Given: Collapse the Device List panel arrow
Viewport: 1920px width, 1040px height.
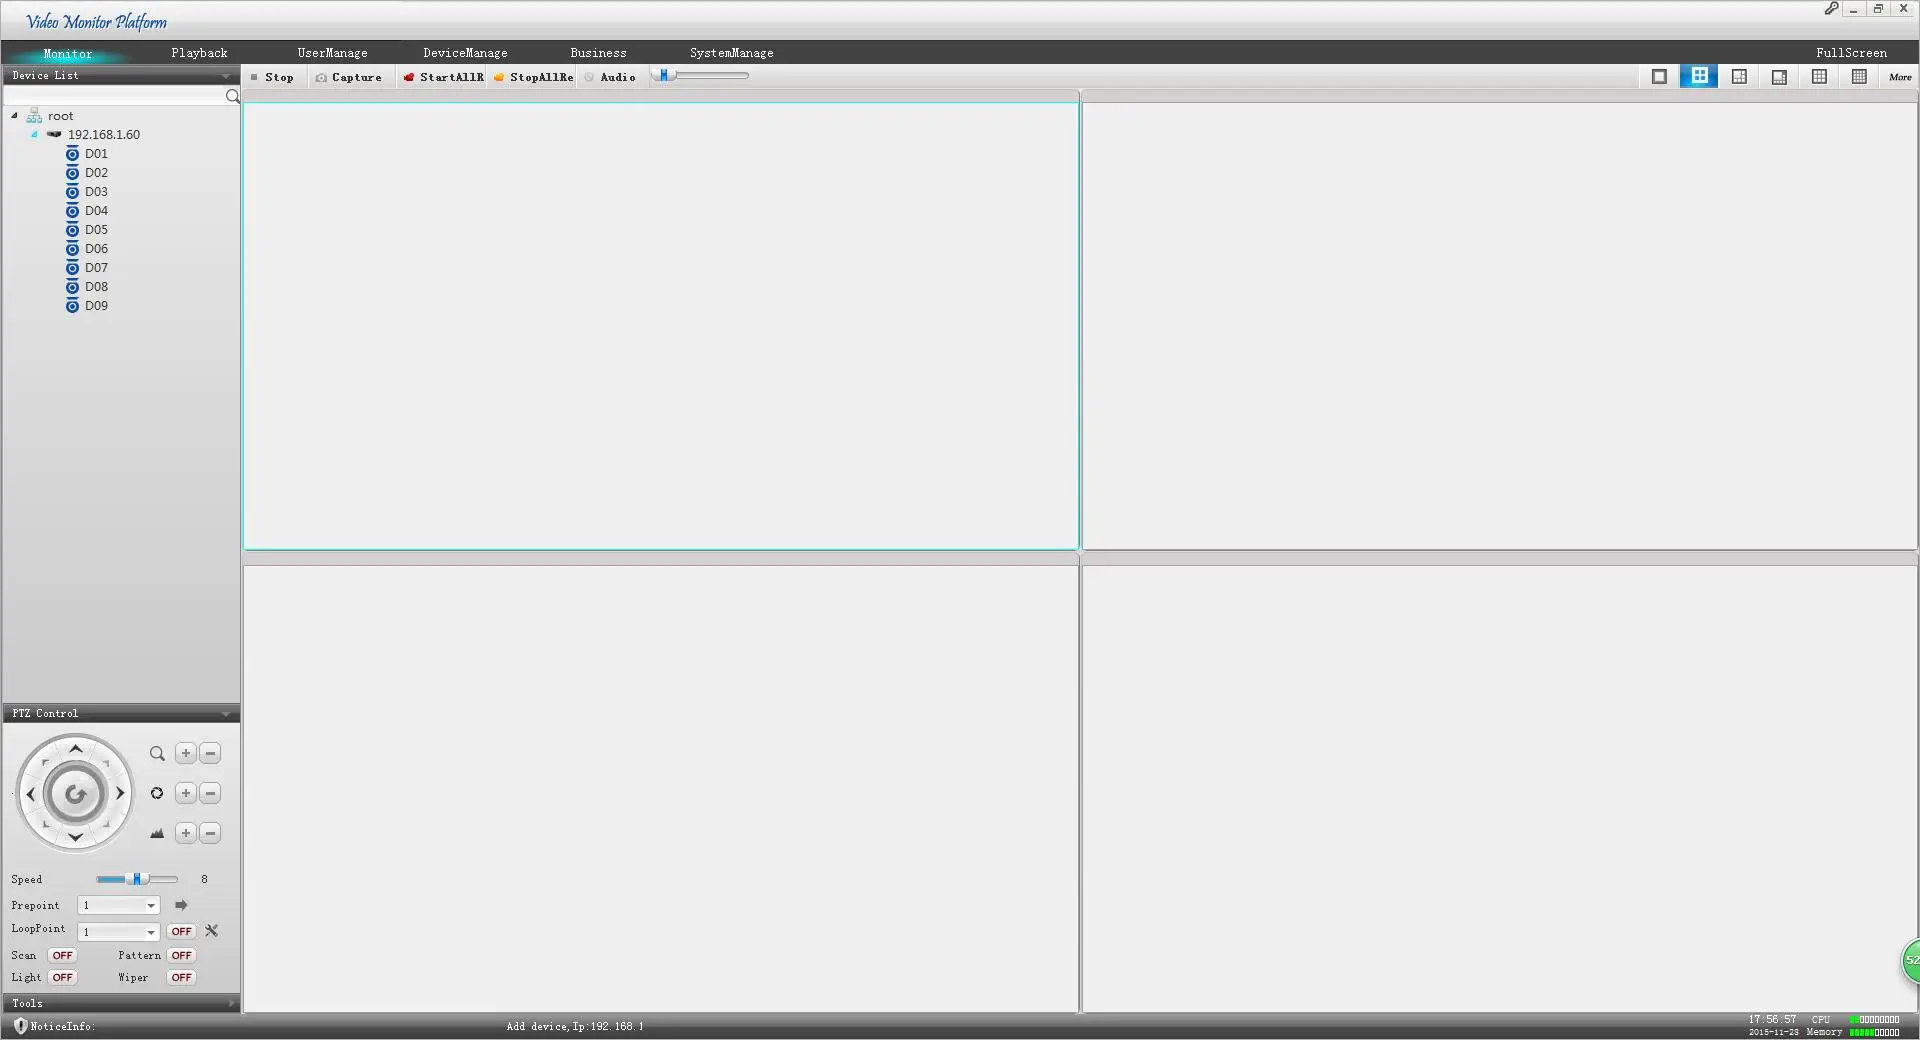Looking at the screenshot, I should click(226, 76).
